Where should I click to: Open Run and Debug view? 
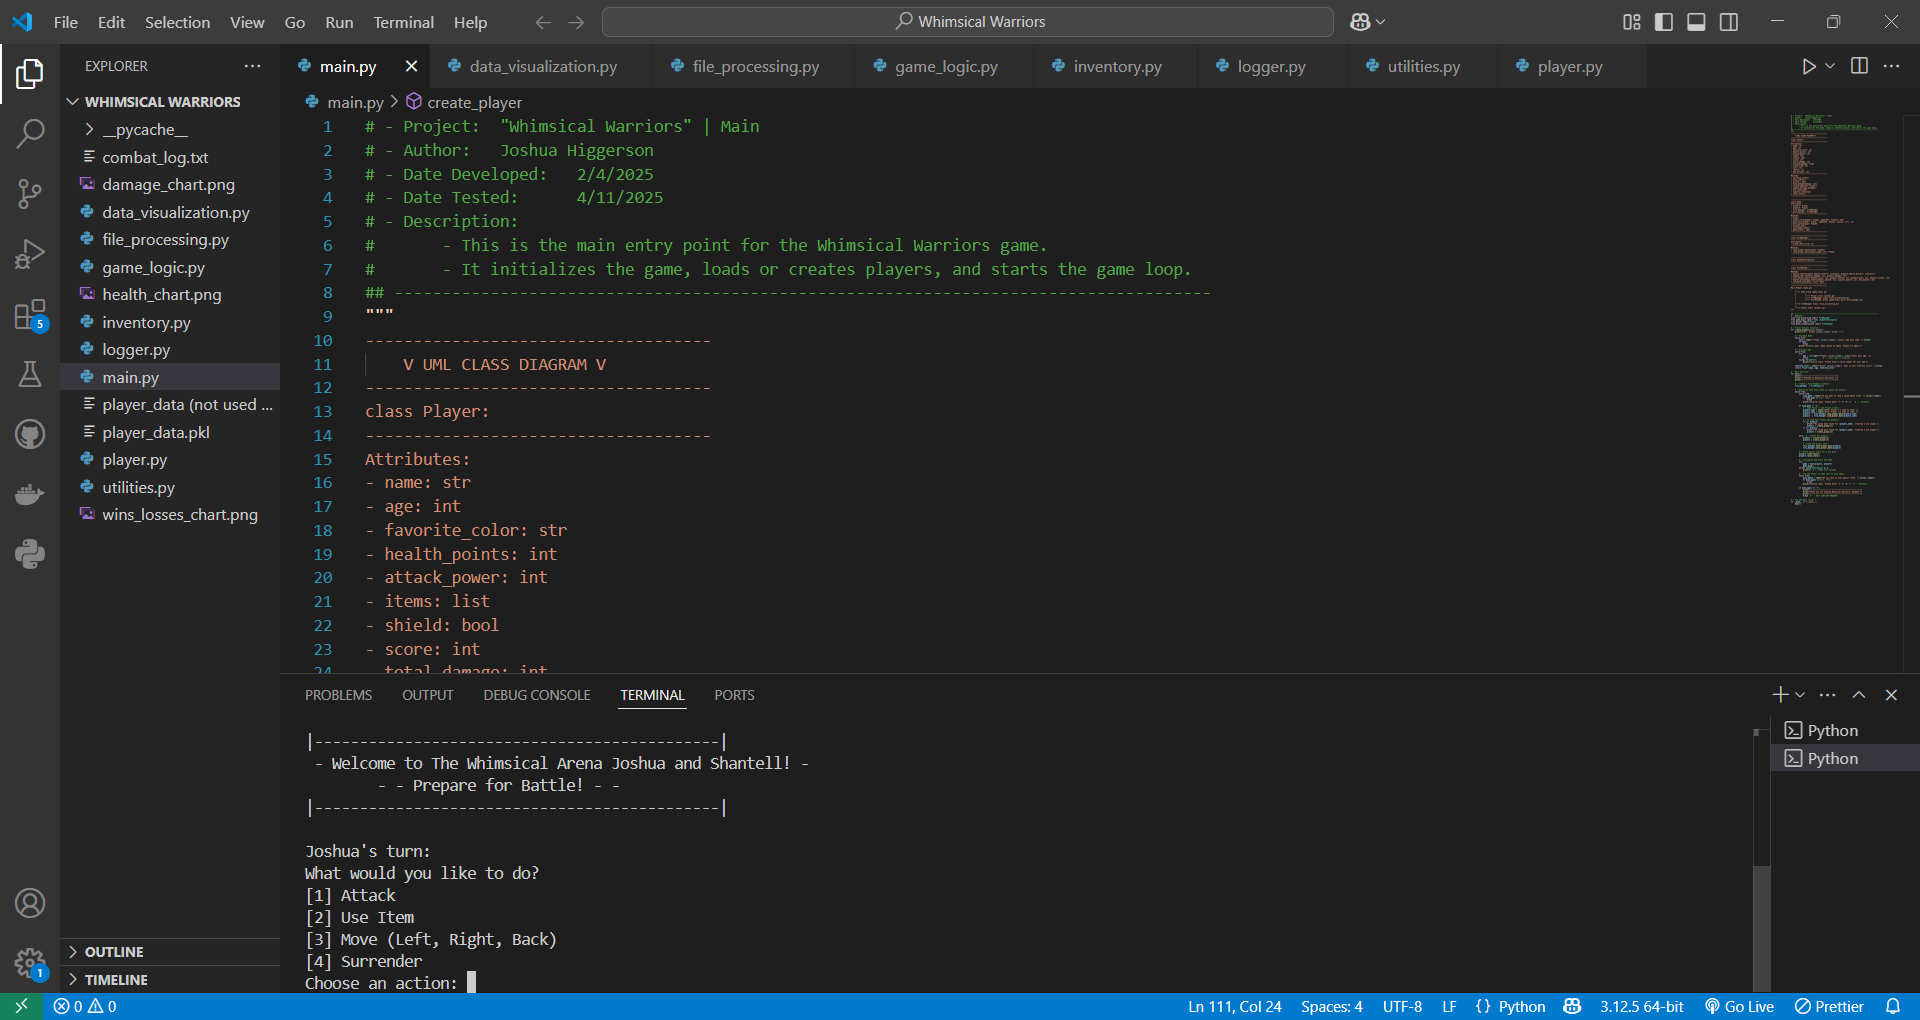30,254
